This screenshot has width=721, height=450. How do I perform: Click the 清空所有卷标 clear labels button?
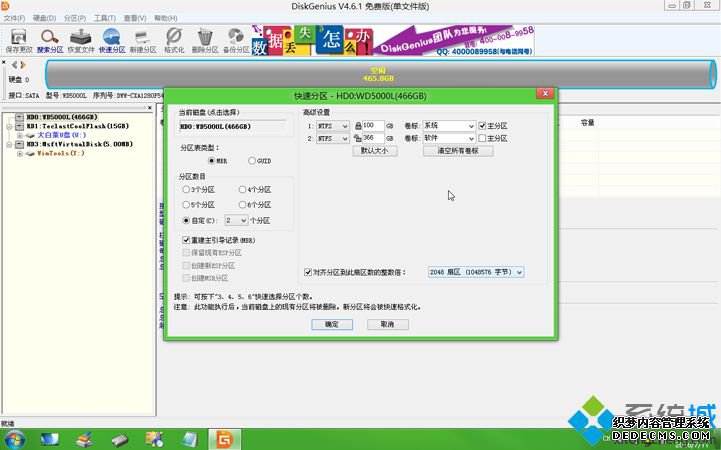(458, 151)
